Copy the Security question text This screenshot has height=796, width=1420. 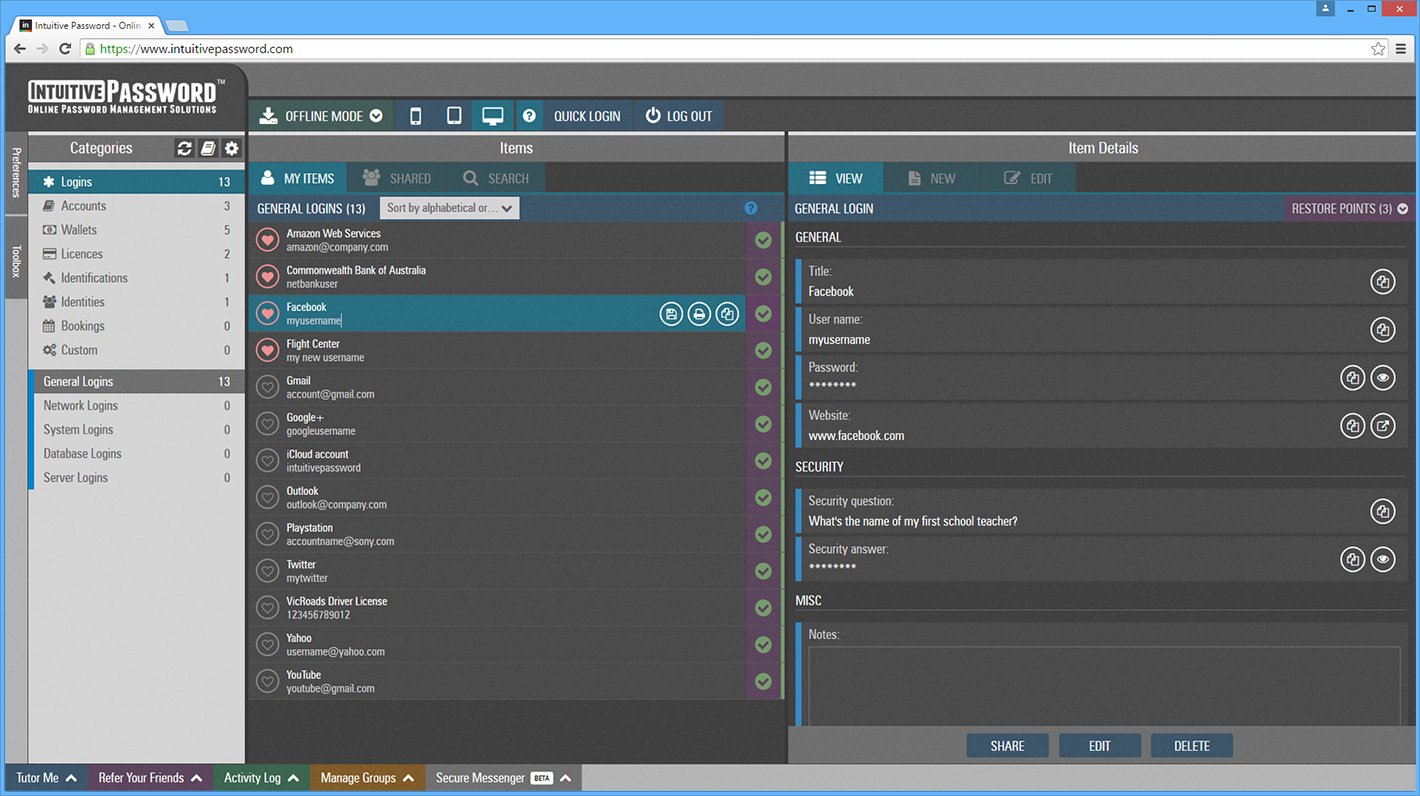[1382, 512]
